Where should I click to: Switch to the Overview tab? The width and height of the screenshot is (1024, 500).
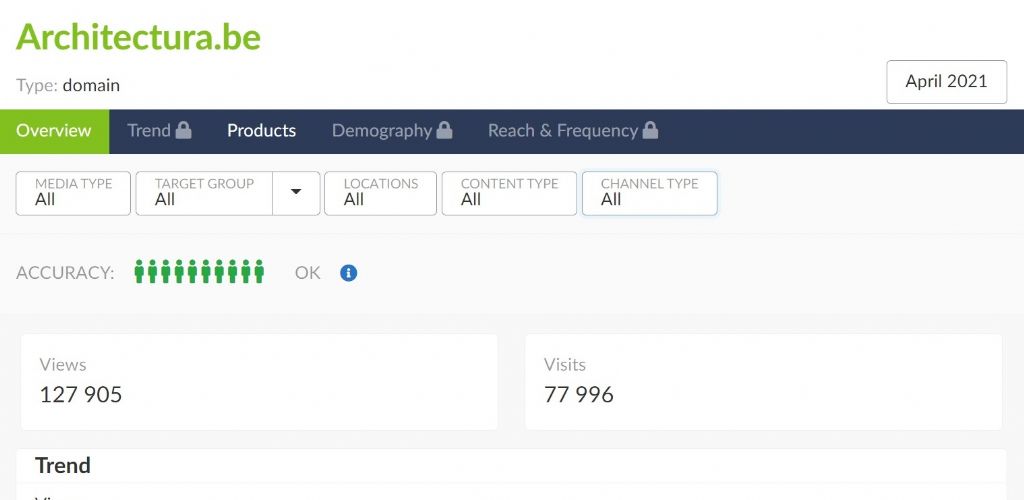pos(54,131)
